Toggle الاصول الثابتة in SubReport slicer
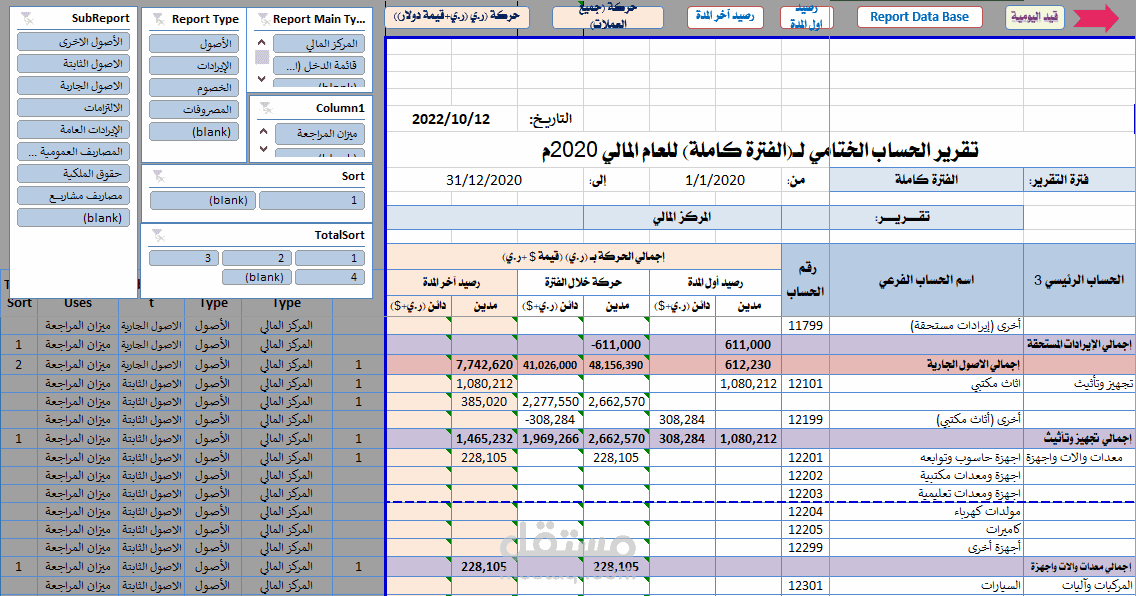Screen dimensions: 1136x596 point(74,64)
